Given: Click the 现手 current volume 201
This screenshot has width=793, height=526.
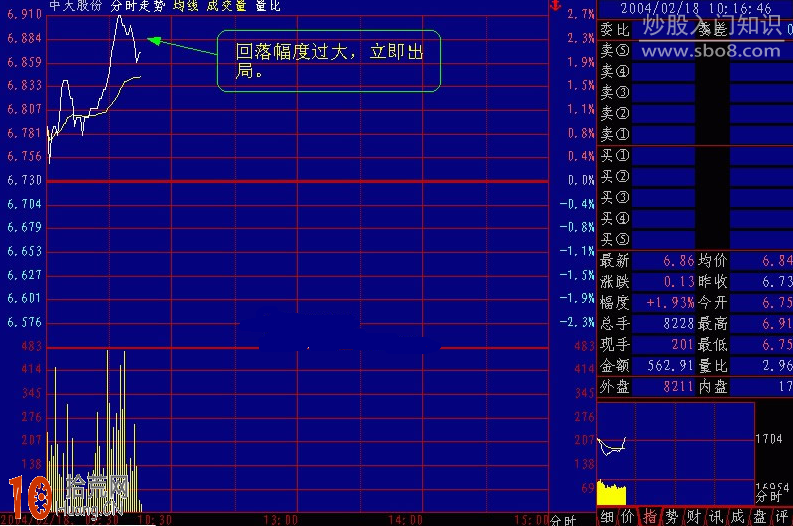Looking at the screenshot, I should tap(683, 345).
